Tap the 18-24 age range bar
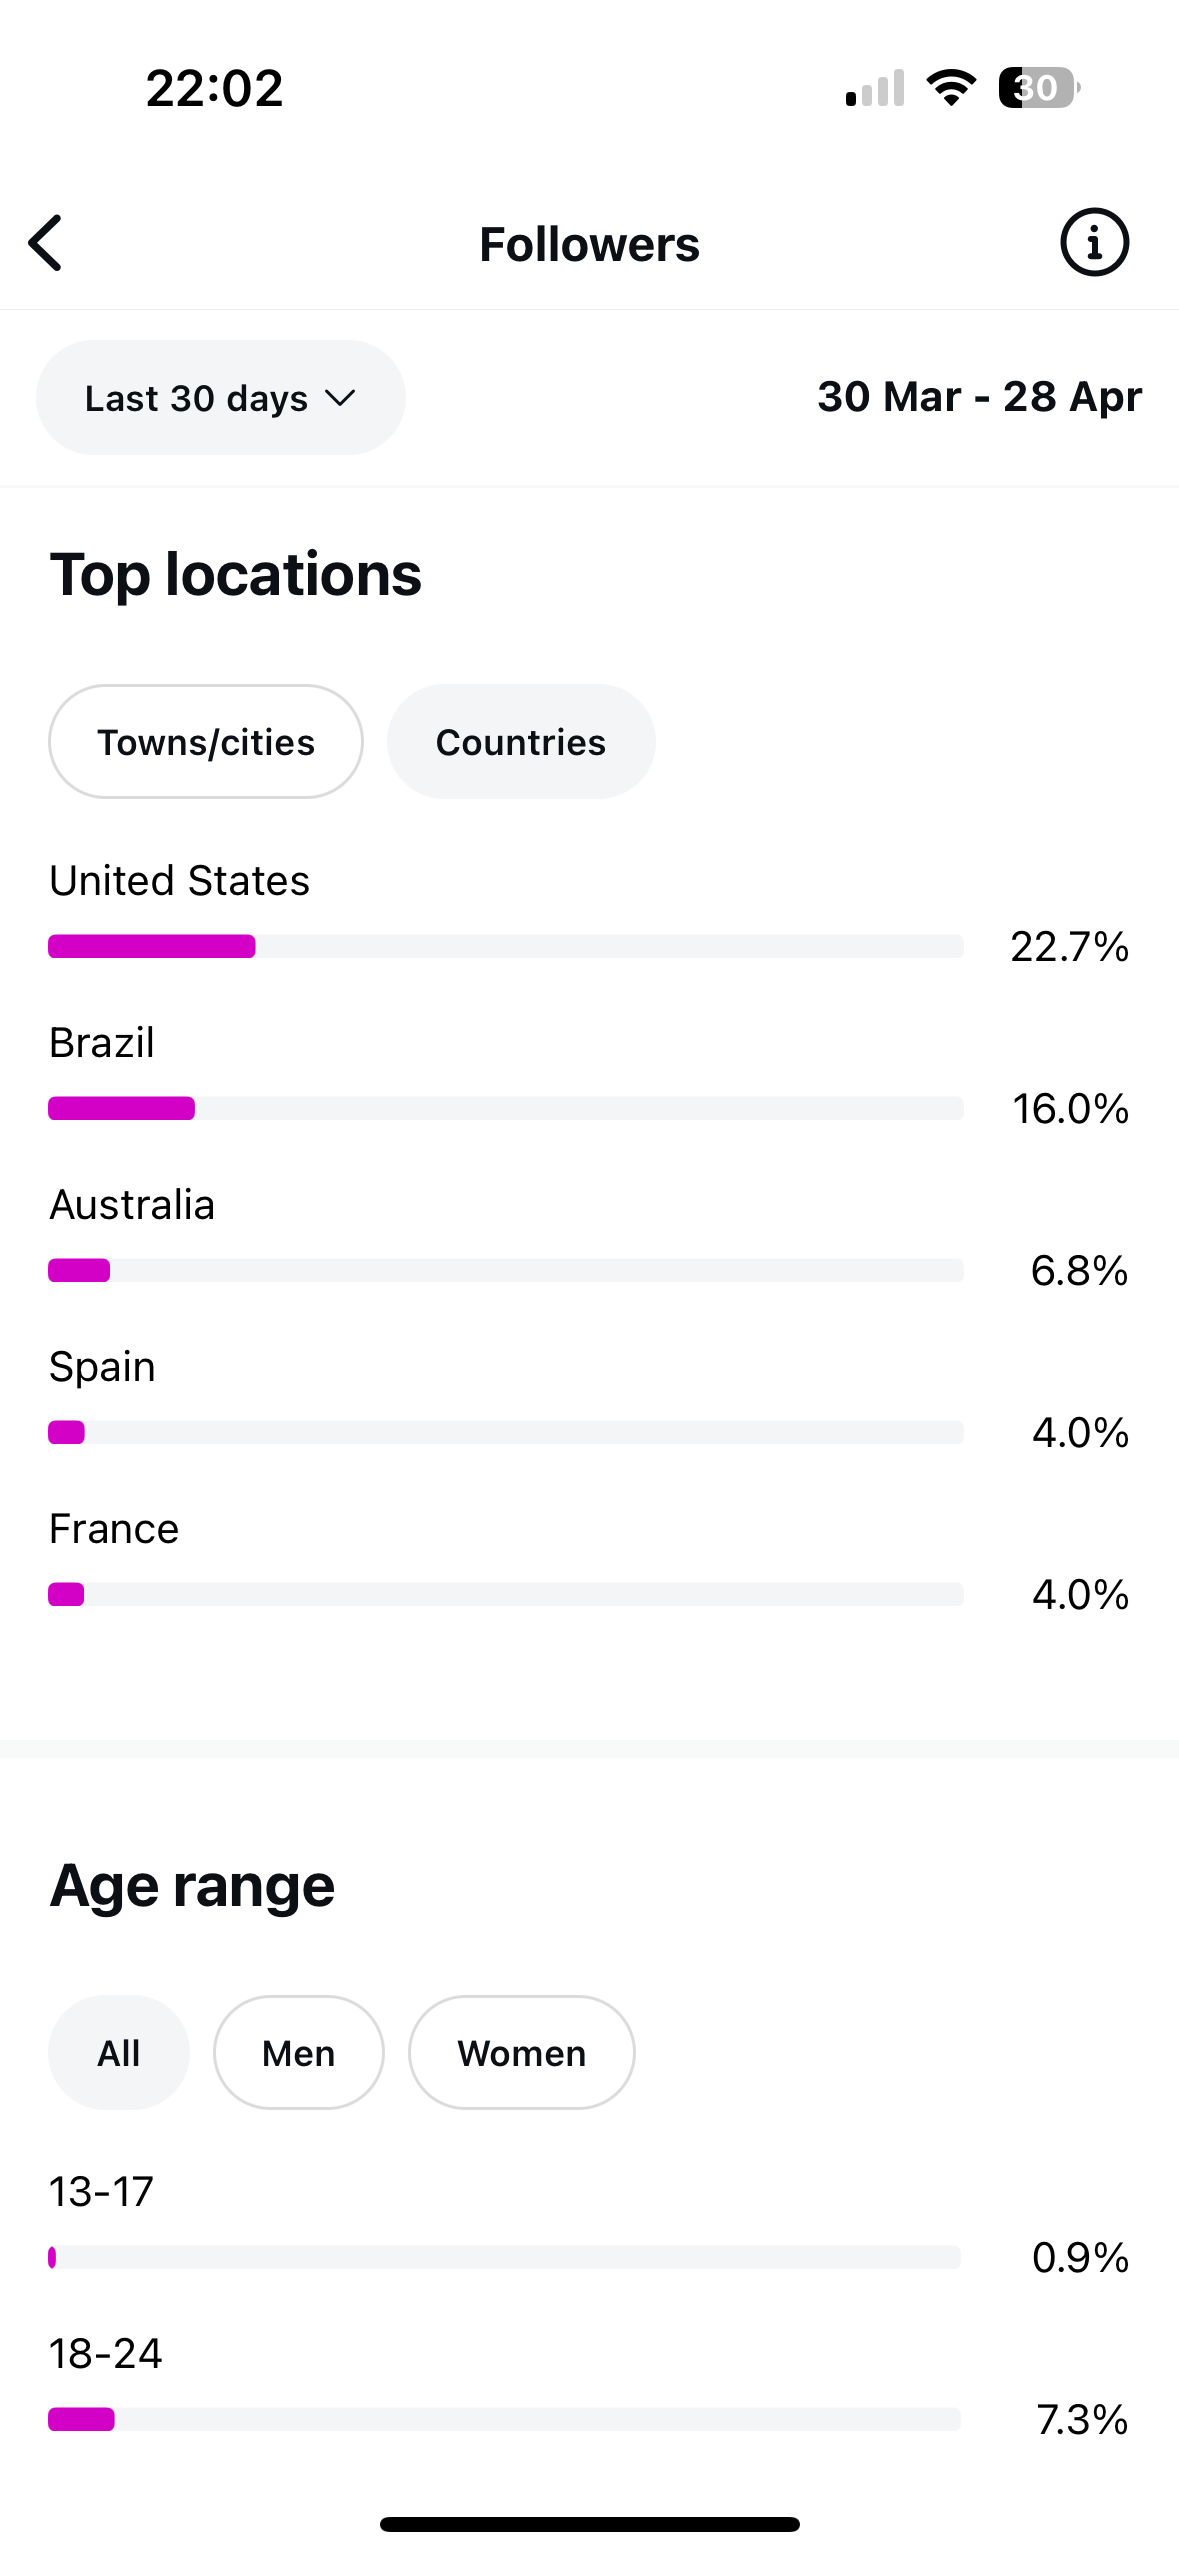 pos(504,2419)
